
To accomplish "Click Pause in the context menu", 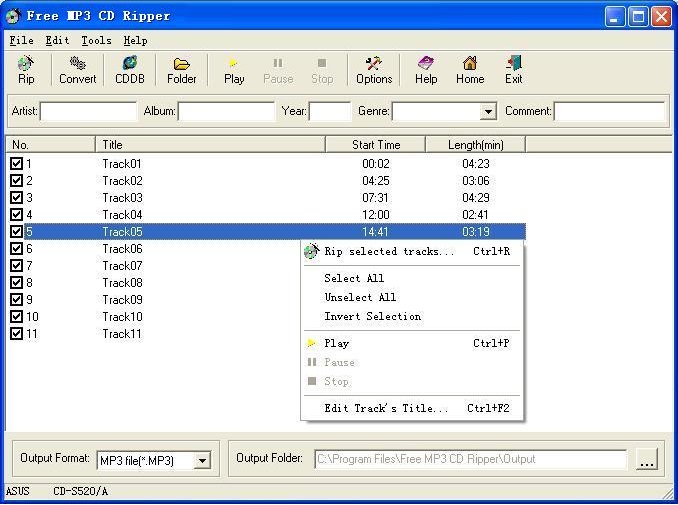I will (412, 362).
